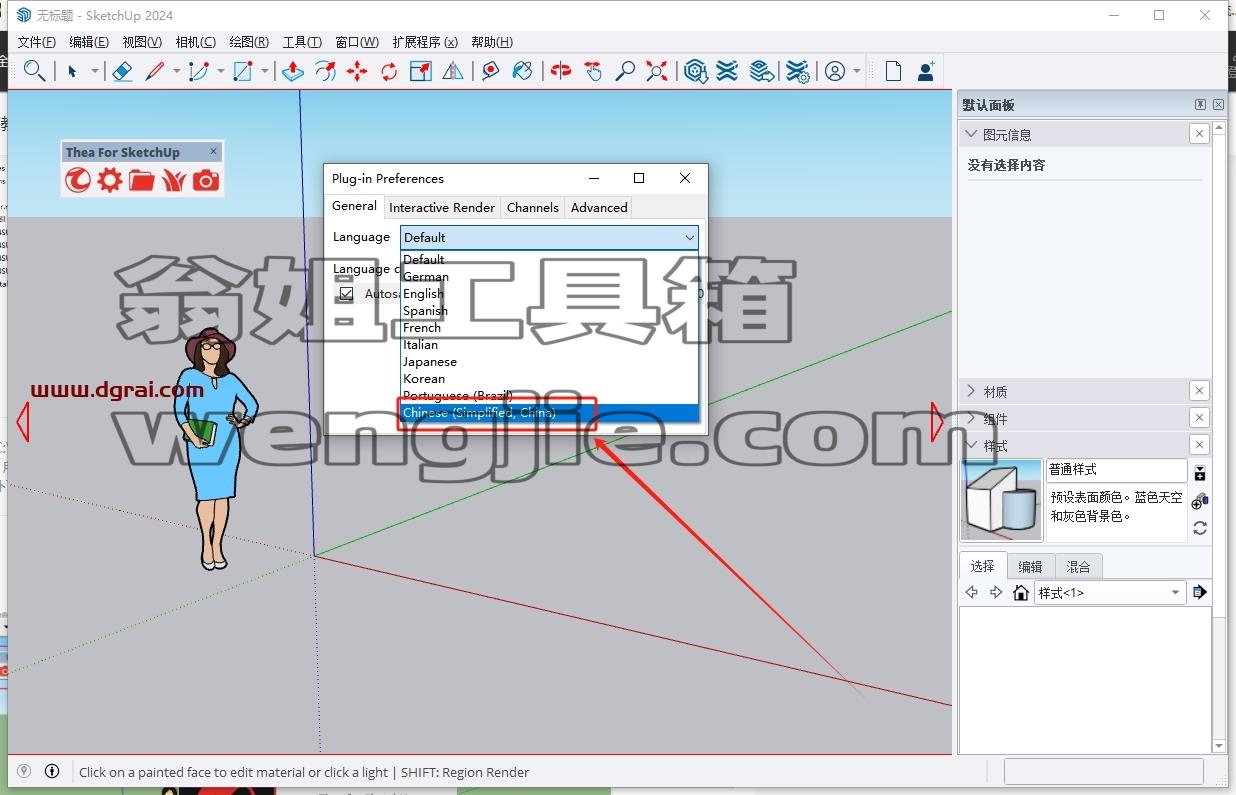Open the account icon dropdown arrow
Viewport: 1236px width, 795px height.
pos(858,71)
